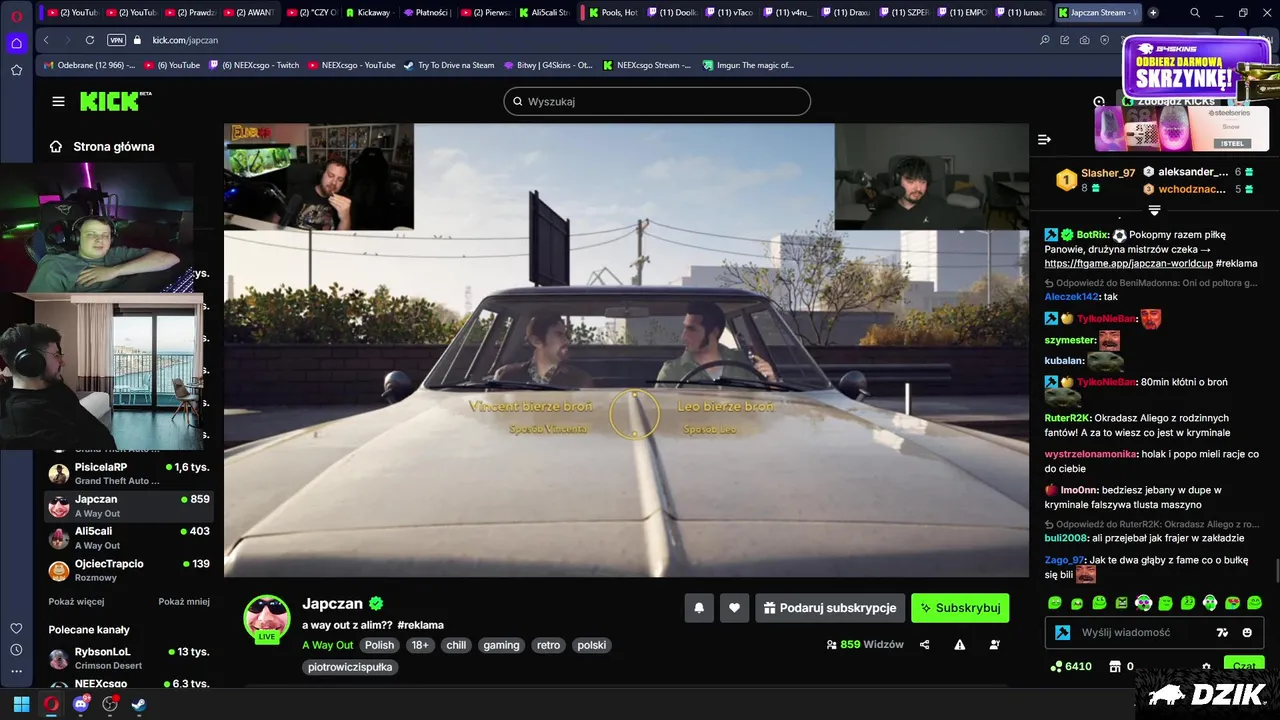Open Windows Start menu
This screenshot has height=720, width=1280.
21,704
